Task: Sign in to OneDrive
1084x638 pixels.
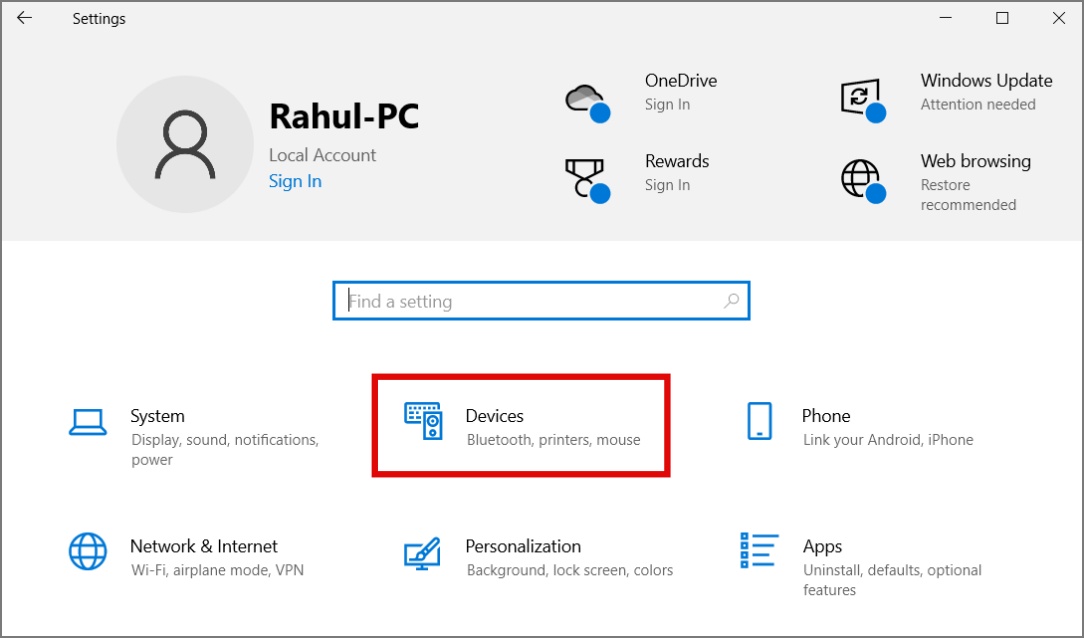Action: [x=665, y=103]
